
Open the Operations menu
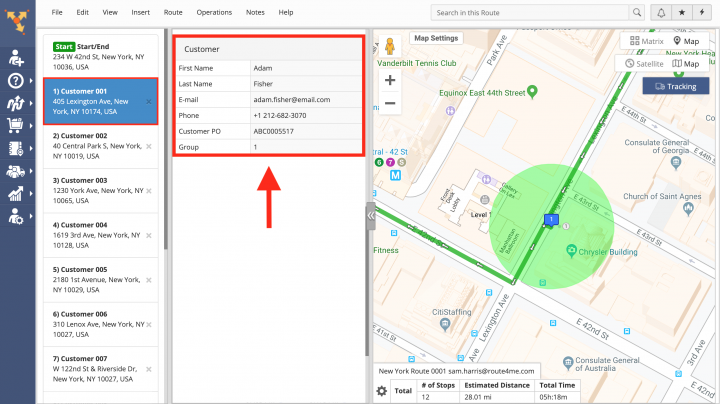point(214,12)
